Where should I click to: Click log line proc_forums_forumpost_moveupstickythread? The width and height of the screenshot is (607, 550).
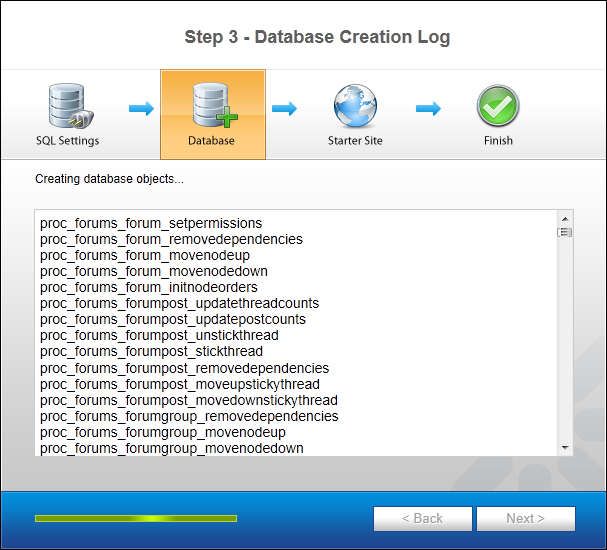180,384
